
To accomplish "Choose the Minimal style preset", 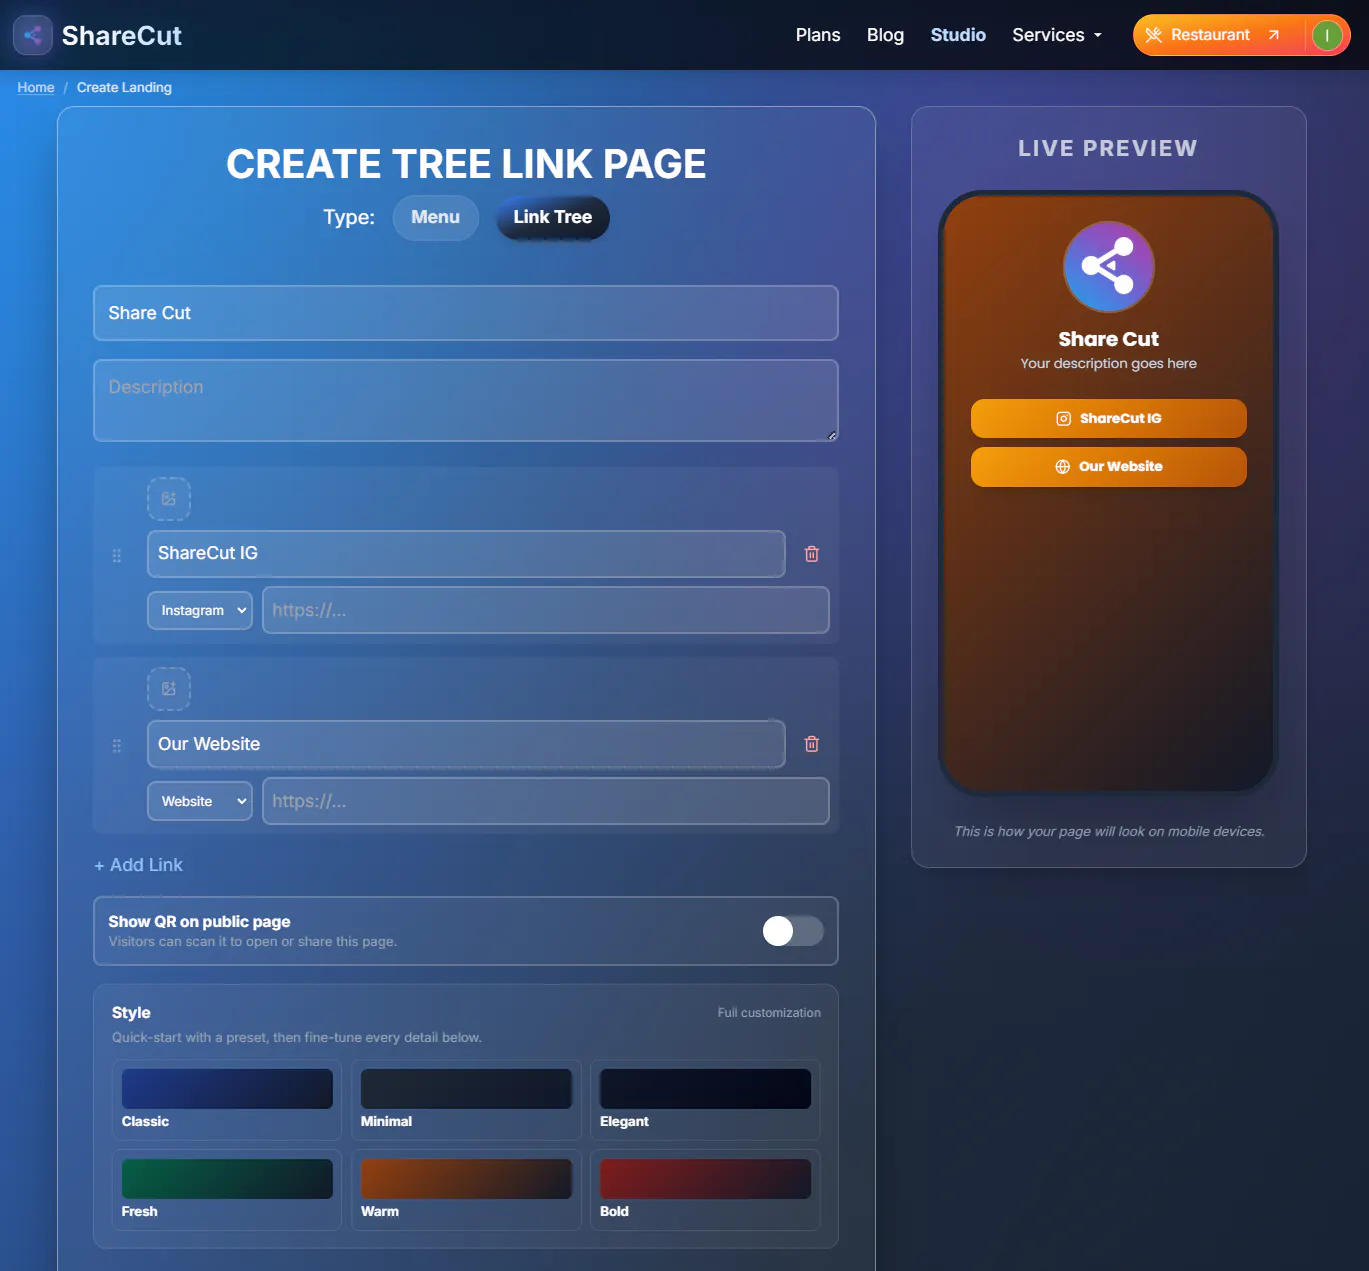I will [x=466, y=1100].
